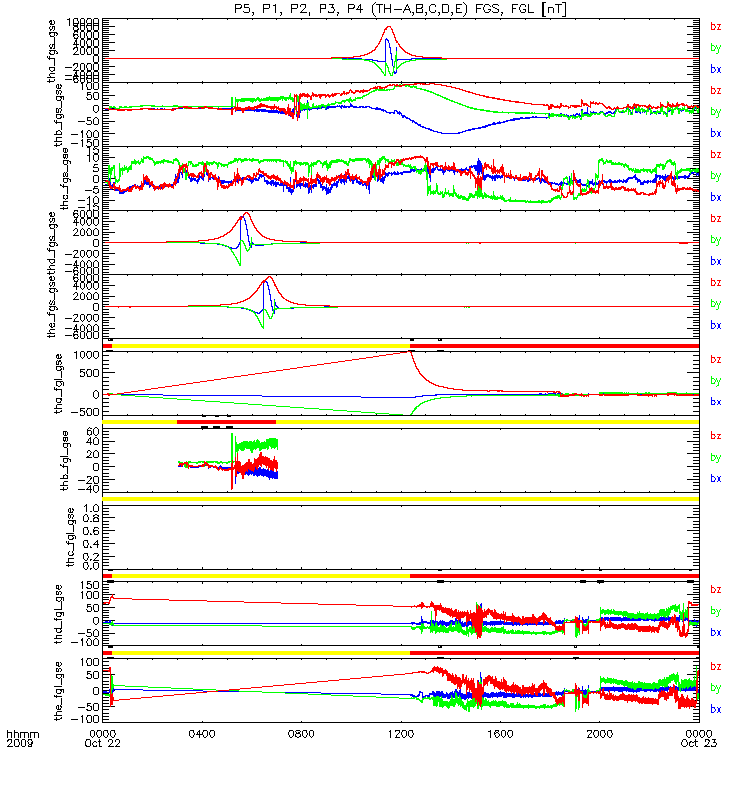Screen dimensions: 750x800
Task: Select the thb_fgs_gse y-axis label
Action: [59, 115]
